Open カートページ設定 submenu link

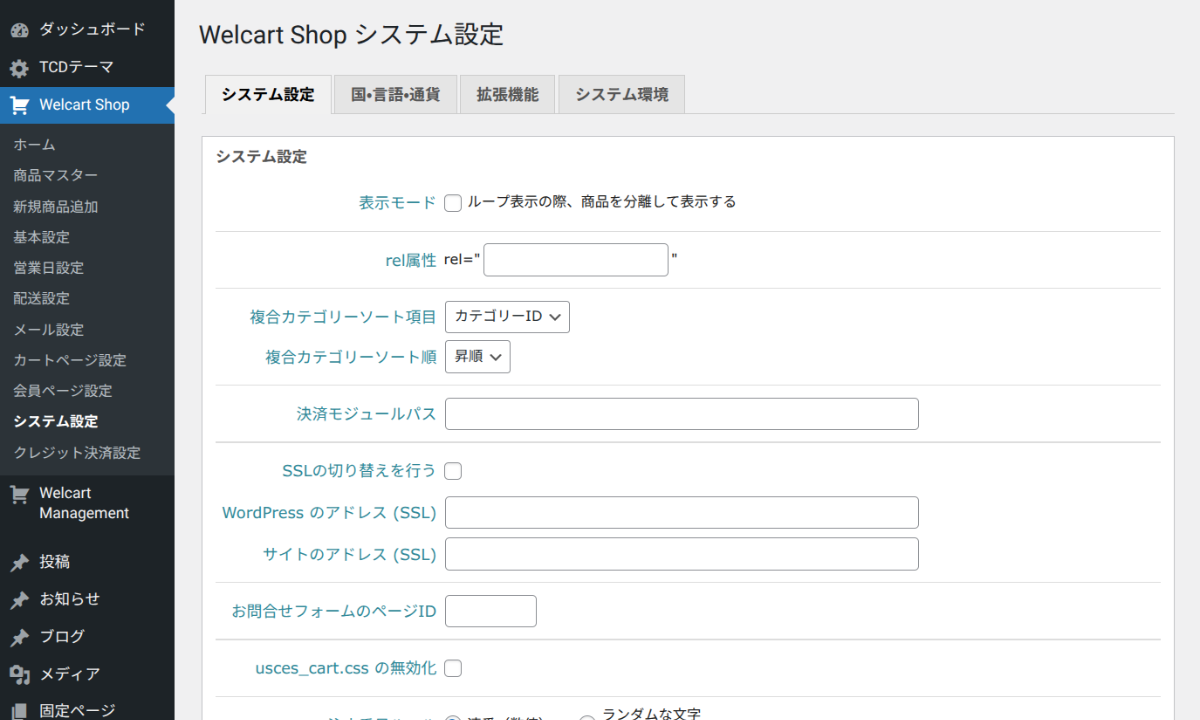[x=69, y=360]
